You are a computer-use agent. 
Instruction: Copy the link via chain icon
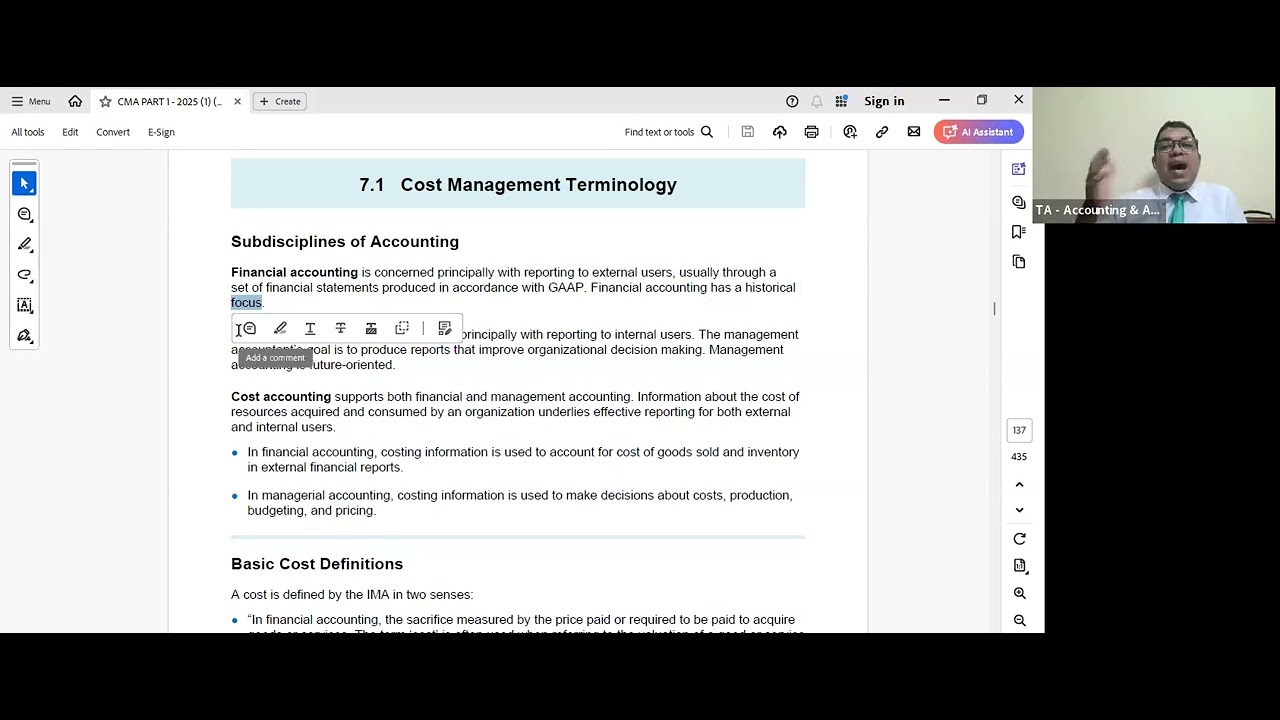882,132
